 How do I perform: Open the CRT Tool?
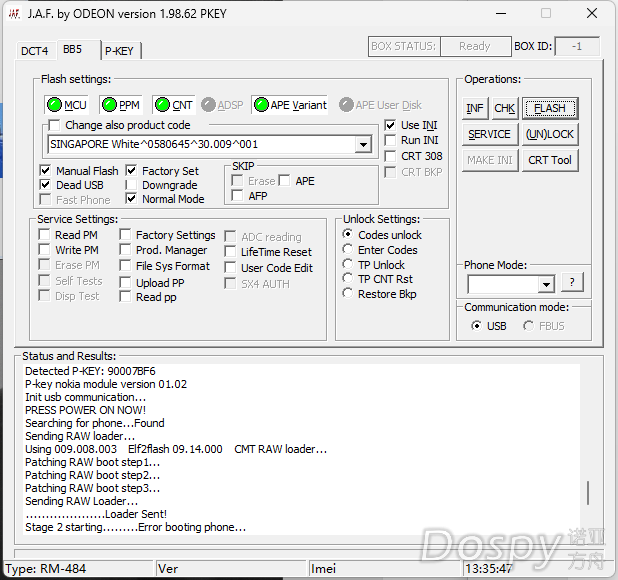click(x=550, y=160)
